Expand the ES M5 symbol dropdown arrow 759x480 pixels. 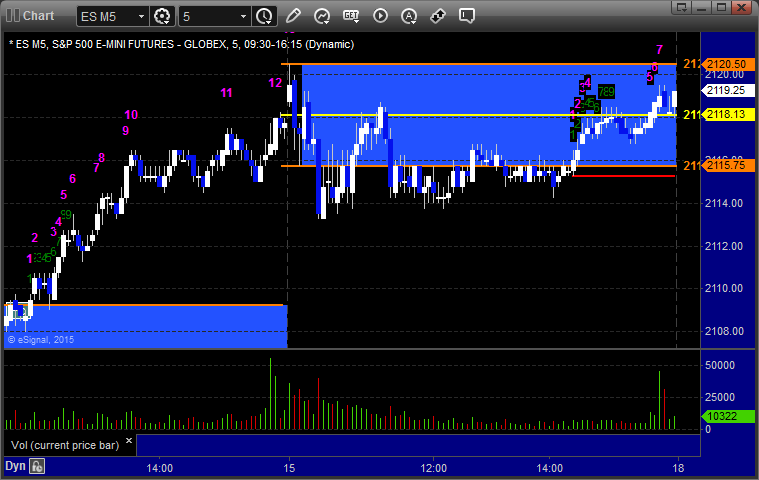click(x=141, y=16)
